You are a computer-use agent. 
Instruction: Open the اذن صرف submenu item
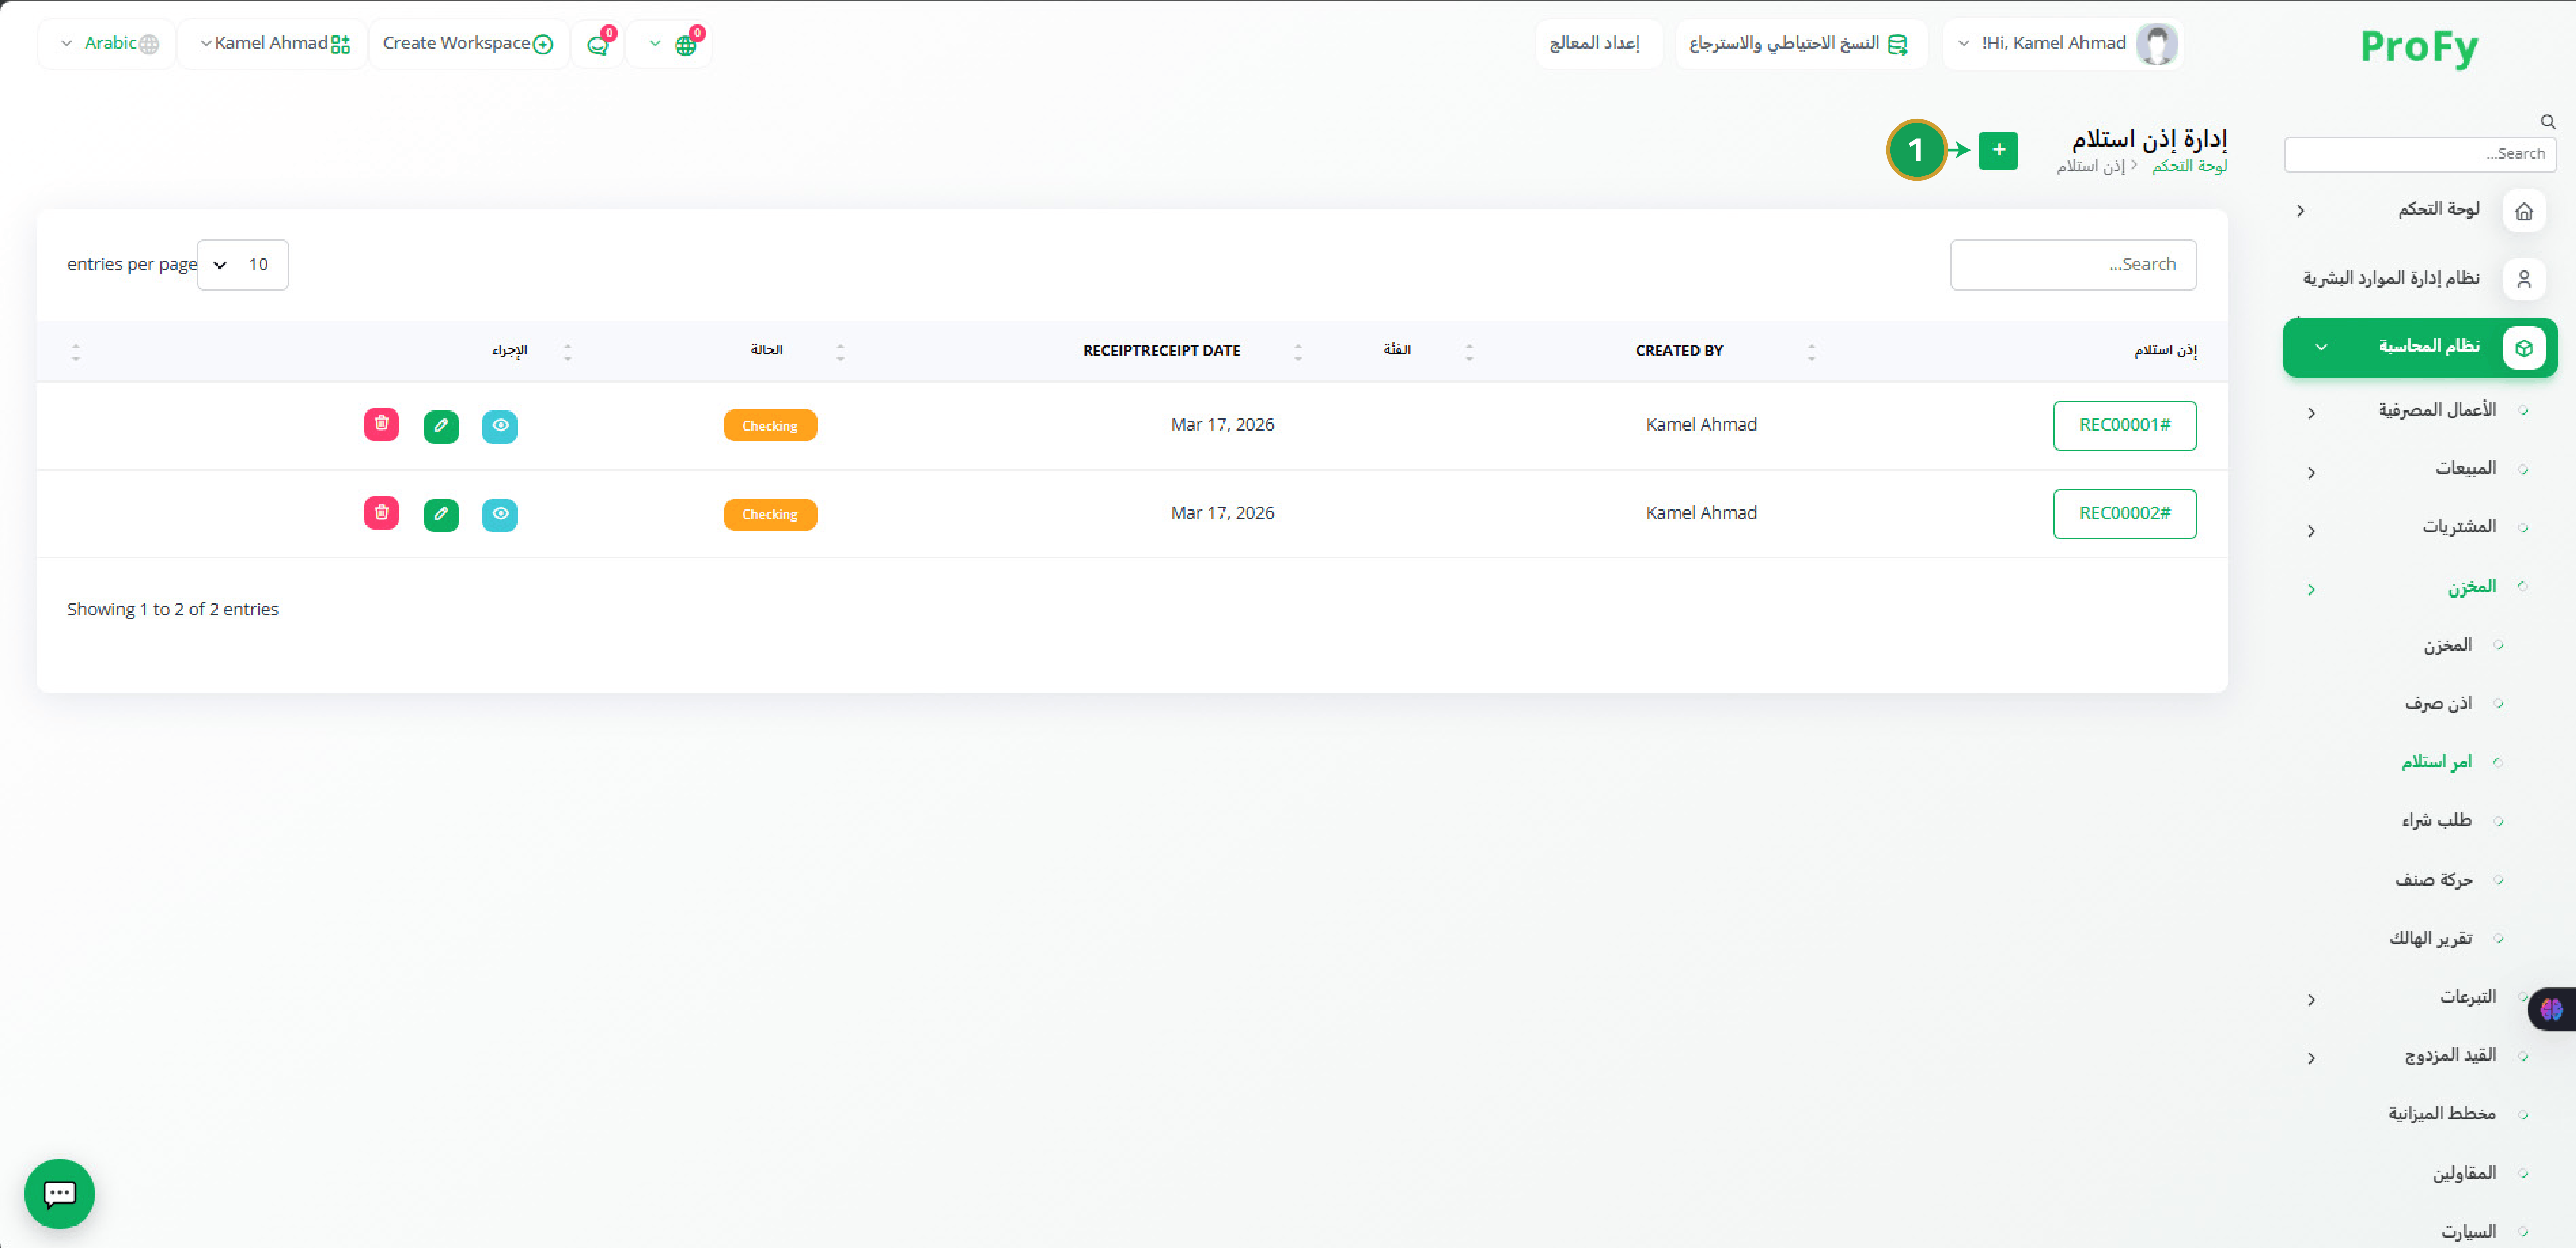tap(2438, 703)
